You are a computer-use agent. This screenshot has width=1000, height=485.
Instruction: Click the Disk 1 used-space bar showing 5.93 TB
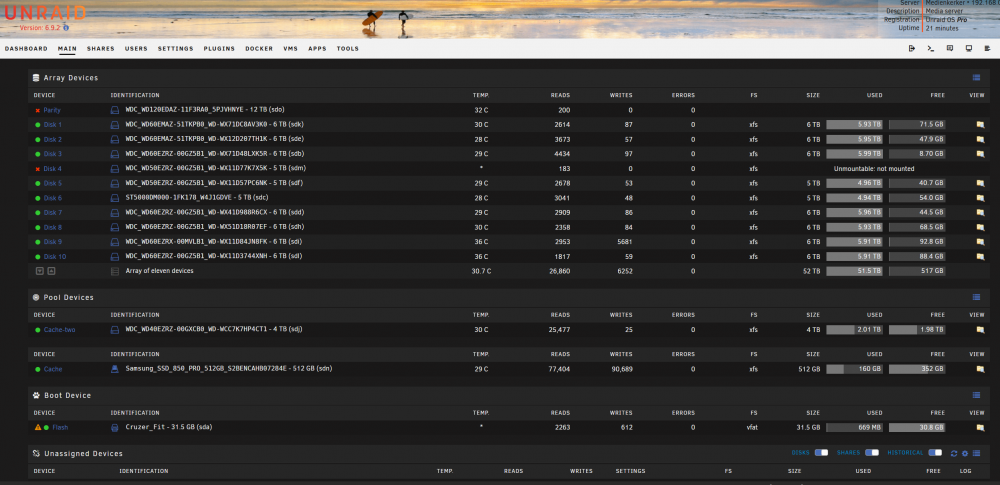(855, 124)
